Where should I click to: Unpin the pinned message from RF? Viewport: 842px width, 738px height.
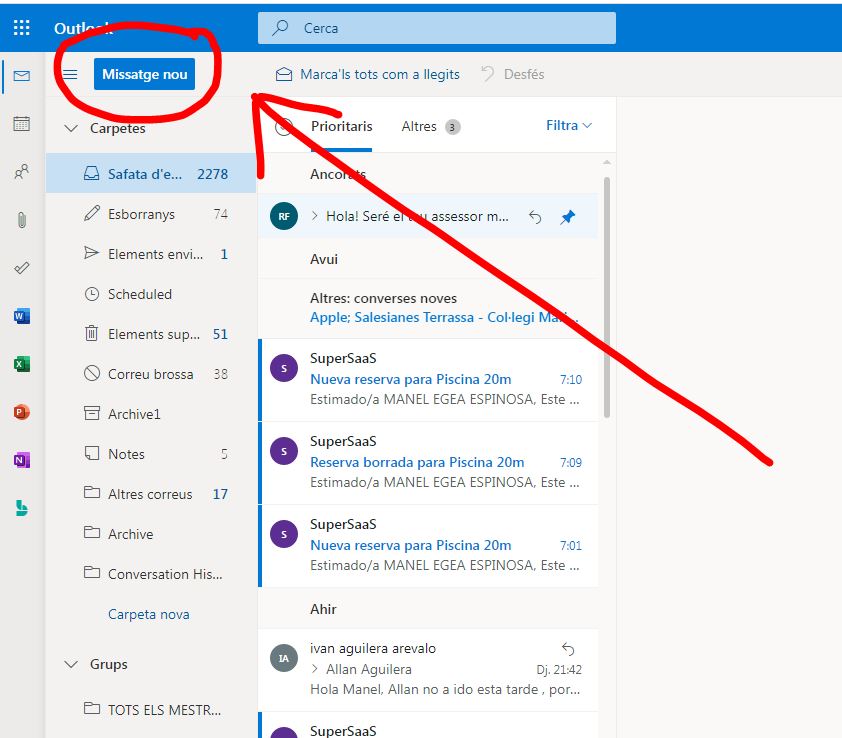(567, 217)
